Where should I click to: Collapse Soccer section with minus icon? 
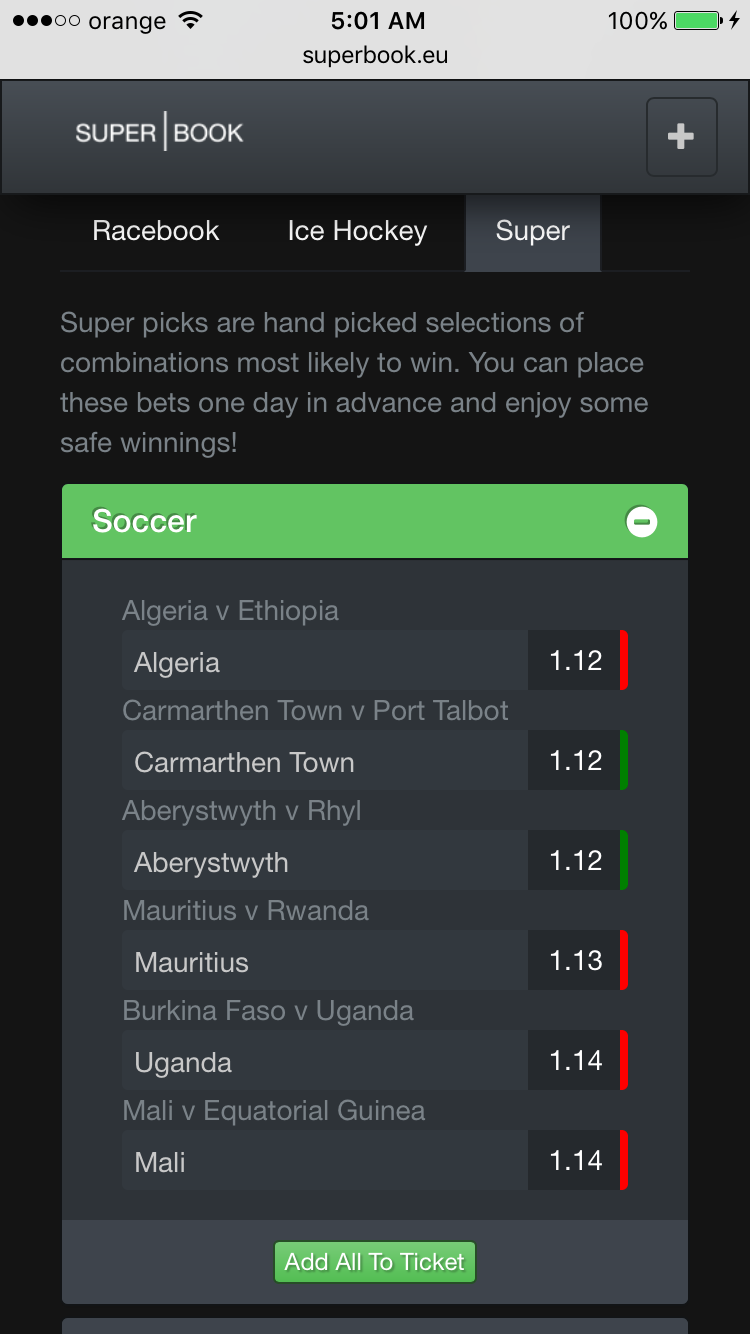click(x=641, y=521)
